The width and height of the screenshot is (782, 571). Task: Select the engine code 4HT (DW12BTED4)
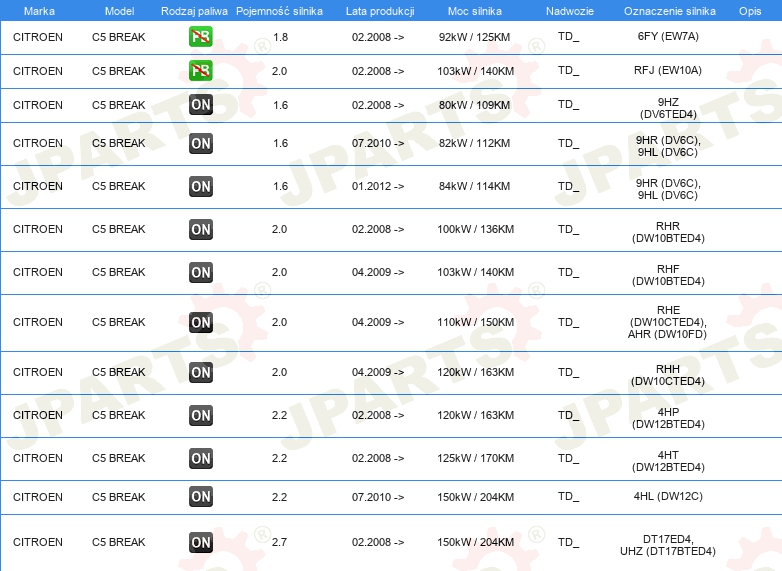coord(668,461)
